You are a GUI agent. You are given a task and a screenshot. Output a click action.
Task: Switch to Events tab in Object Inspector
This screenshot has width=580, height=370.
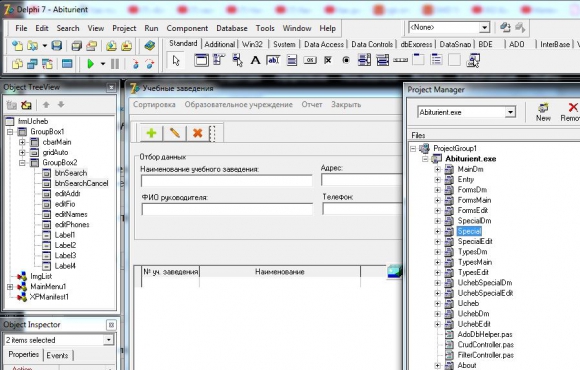57,355
